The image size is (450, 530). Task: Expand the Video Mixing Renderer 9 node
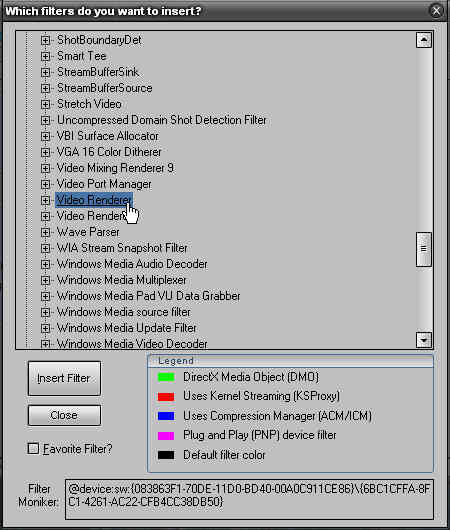(x=45, y=168)
